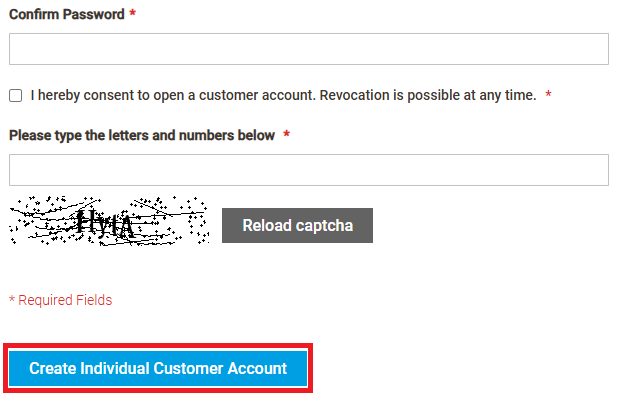Click asterisk before "Required Fields" note

[12, 300]
